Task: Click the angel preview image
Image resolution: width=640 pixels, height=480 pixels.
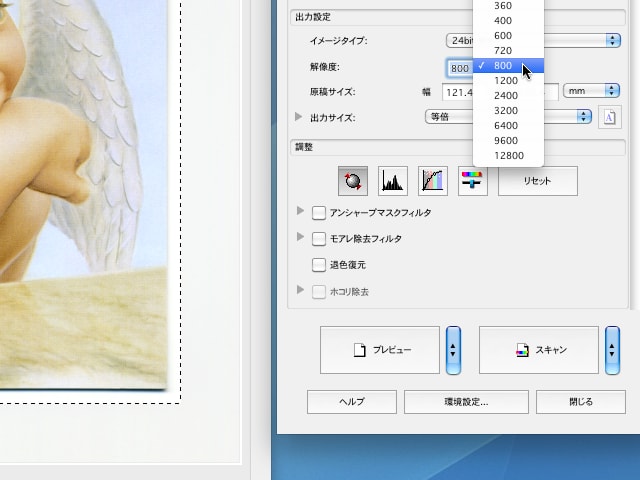Action: 83,194
